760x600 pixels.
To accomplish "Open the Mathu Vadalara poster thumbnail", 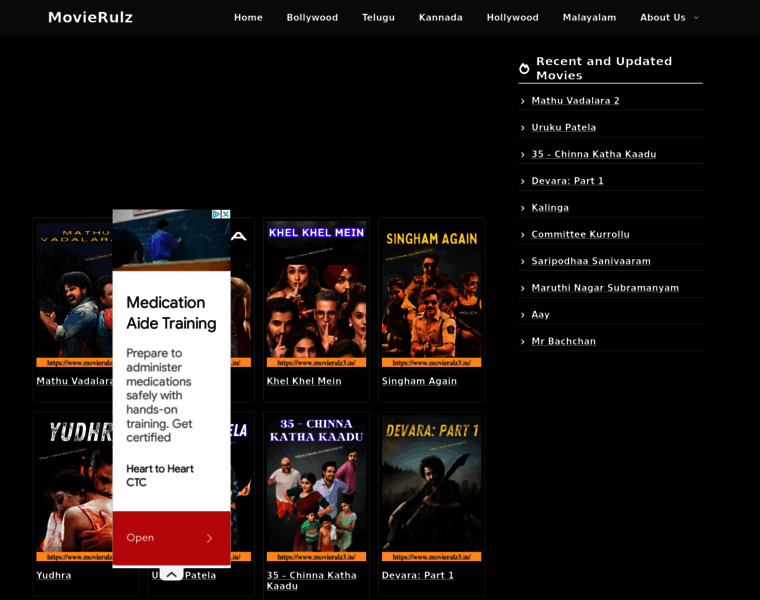I will pyautogui.click(x=74, y=294).
